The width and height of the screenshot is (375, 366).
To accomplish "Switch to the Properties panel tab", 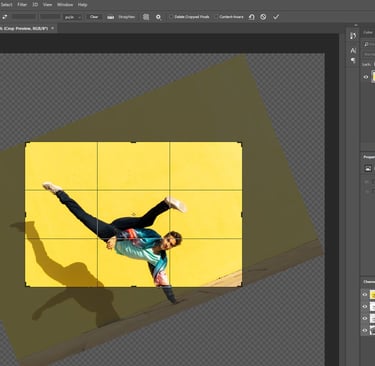I will point(369,157).
